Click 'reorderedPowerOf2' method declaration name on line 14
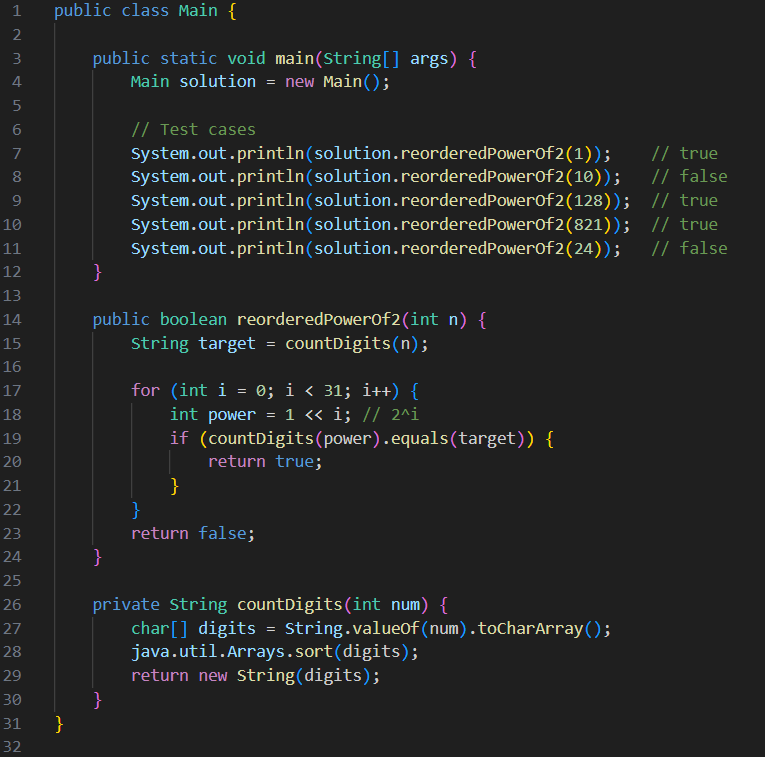Screen dimensions: 765x757 [x=318, y=319]
